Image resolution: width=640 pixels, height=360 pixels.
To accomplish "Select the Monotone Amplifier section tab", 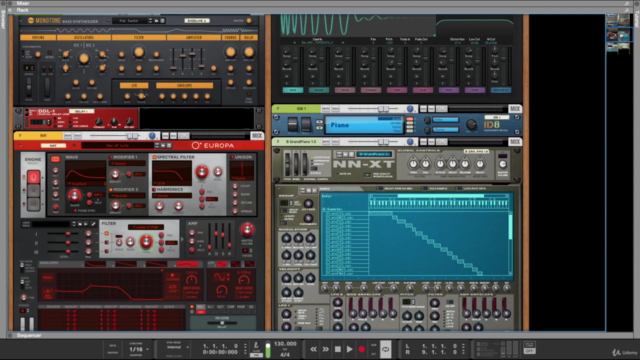I will (193, 38).
